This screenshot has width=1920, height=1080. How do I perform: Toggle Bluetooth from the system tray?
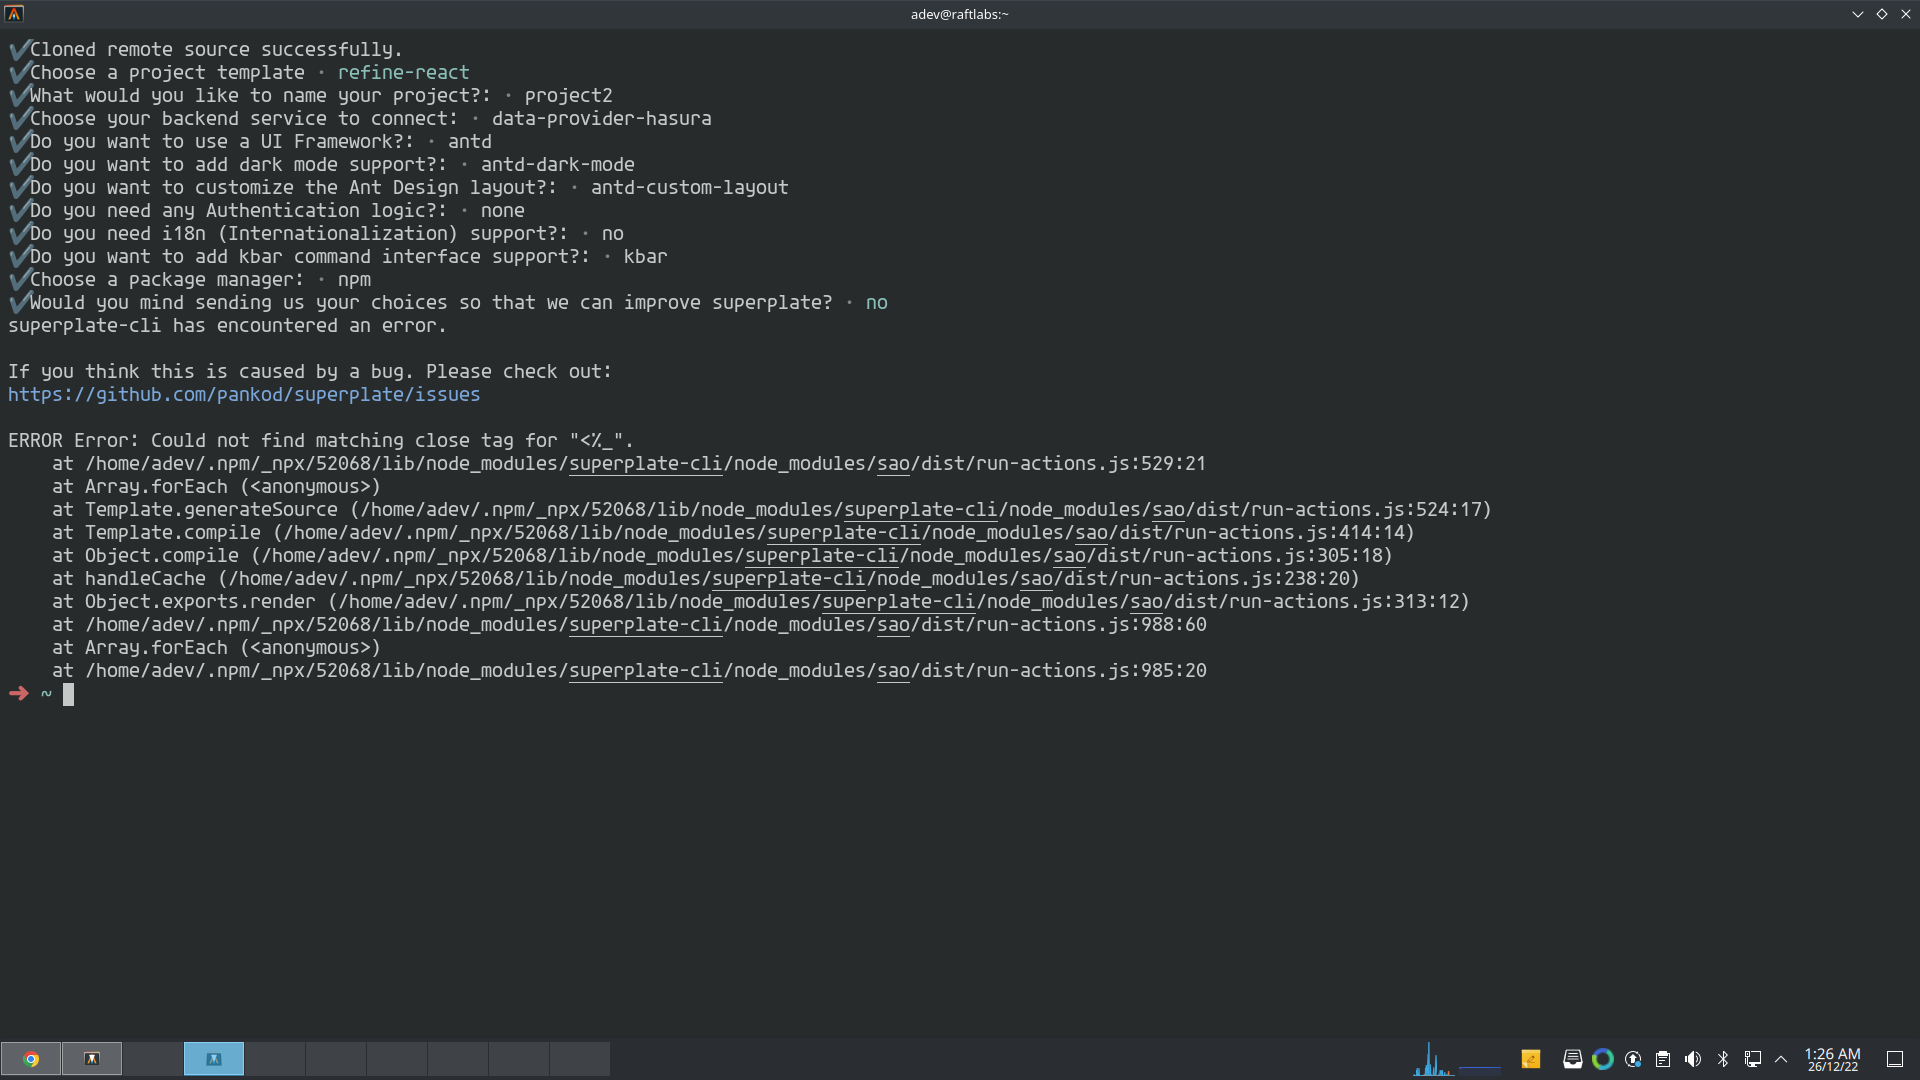[1724, 1058]
